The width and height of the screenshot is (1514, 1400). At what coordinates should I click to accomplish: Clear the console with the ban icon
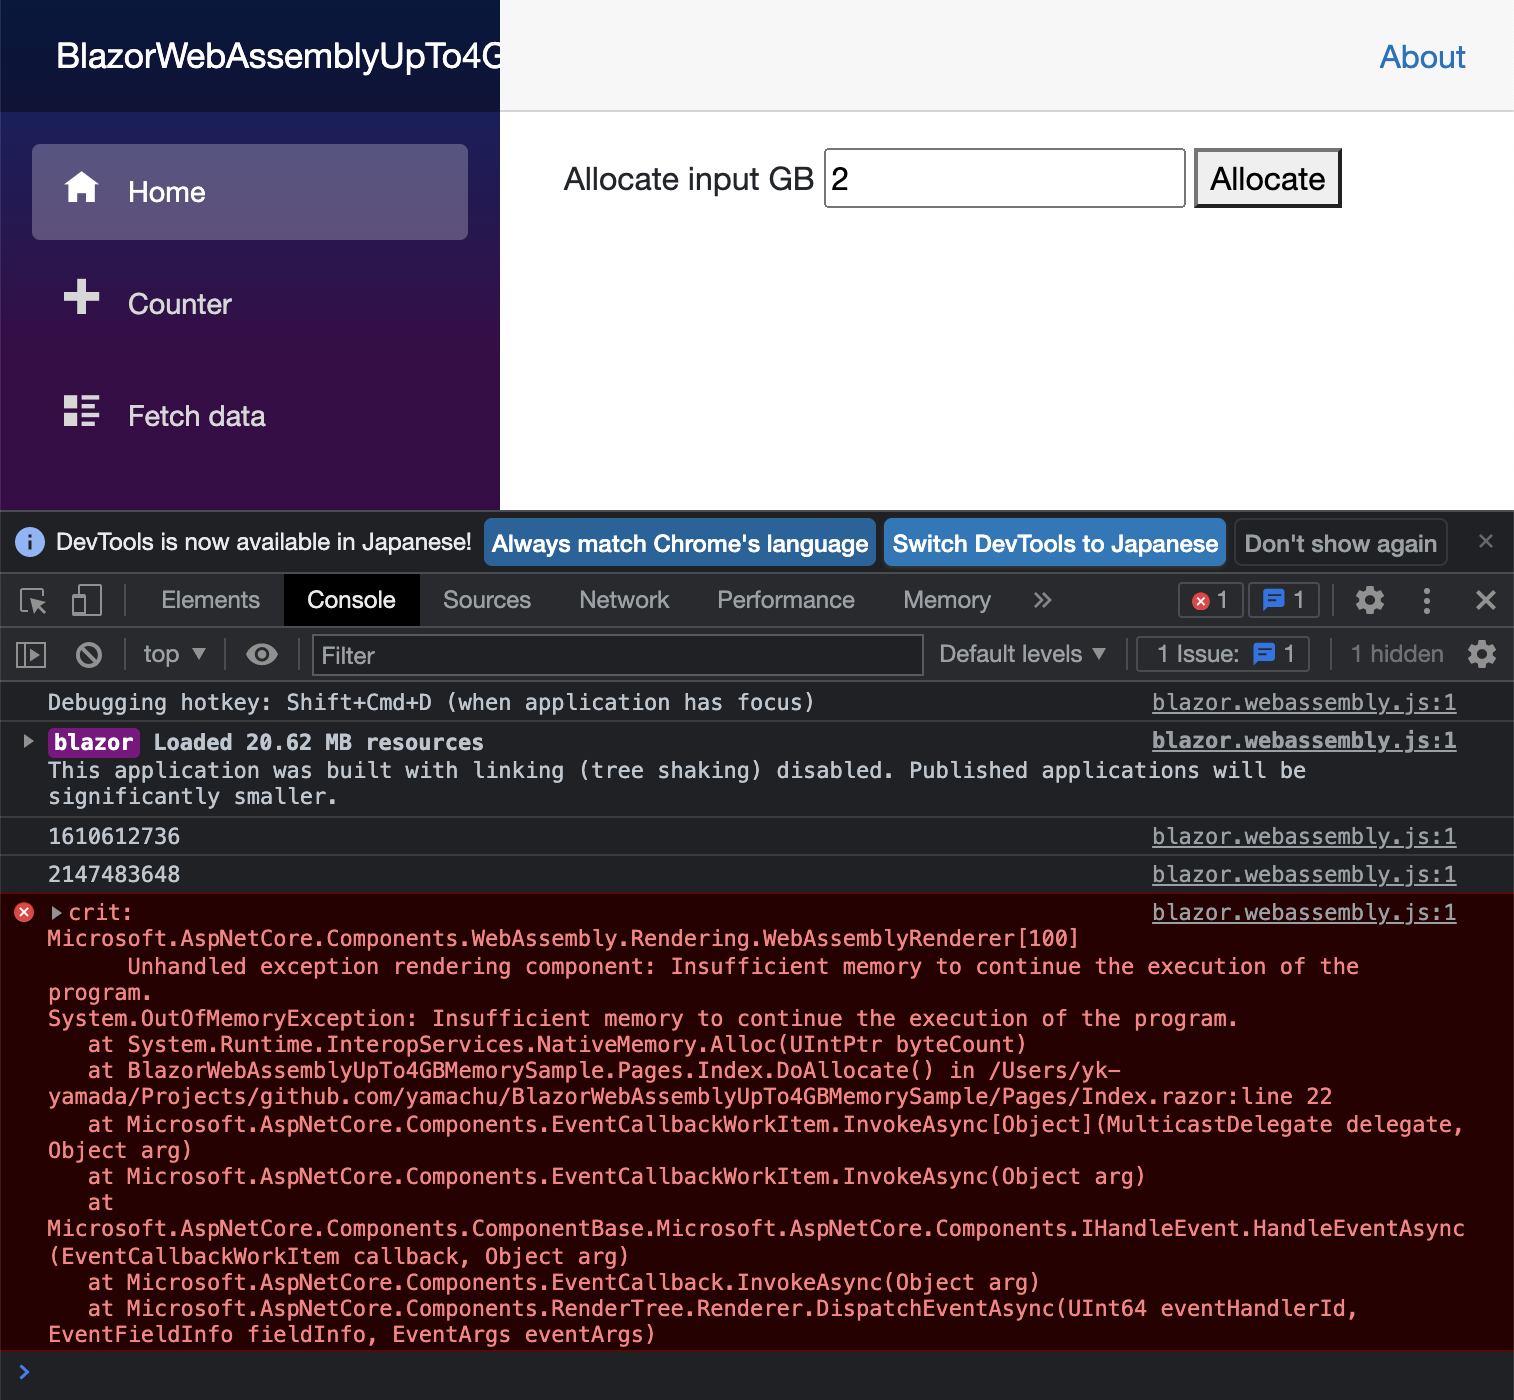[x=89, y=655]
